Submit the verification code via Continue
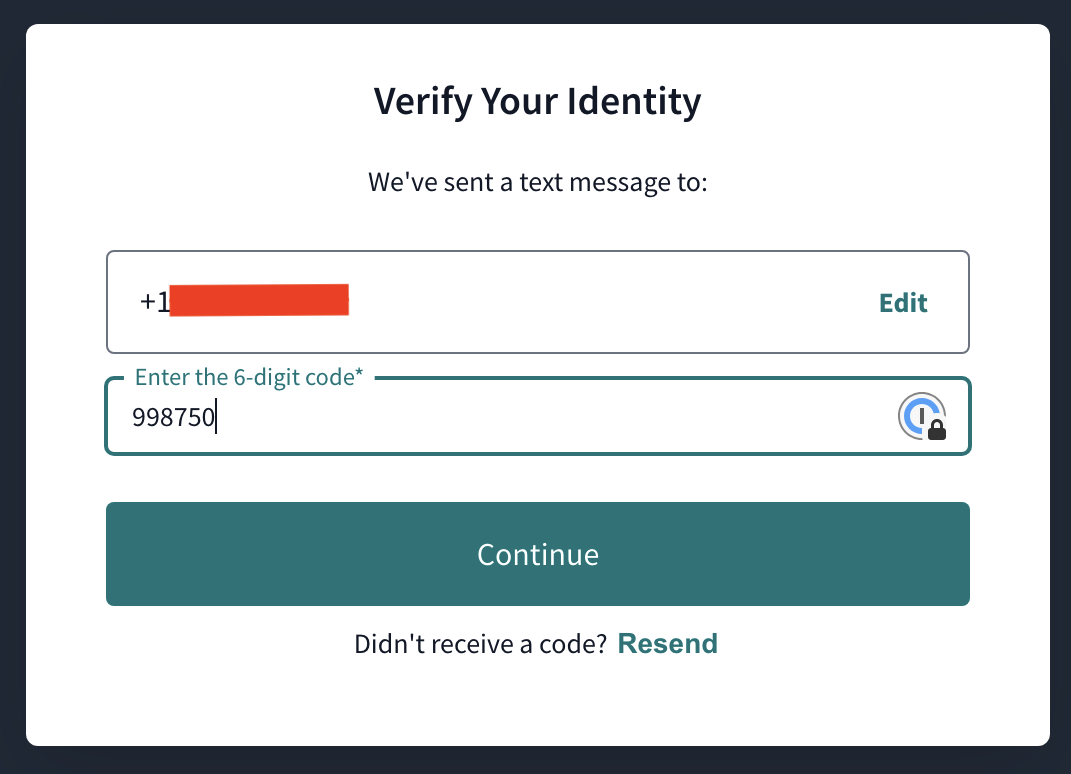 (537, 554)
